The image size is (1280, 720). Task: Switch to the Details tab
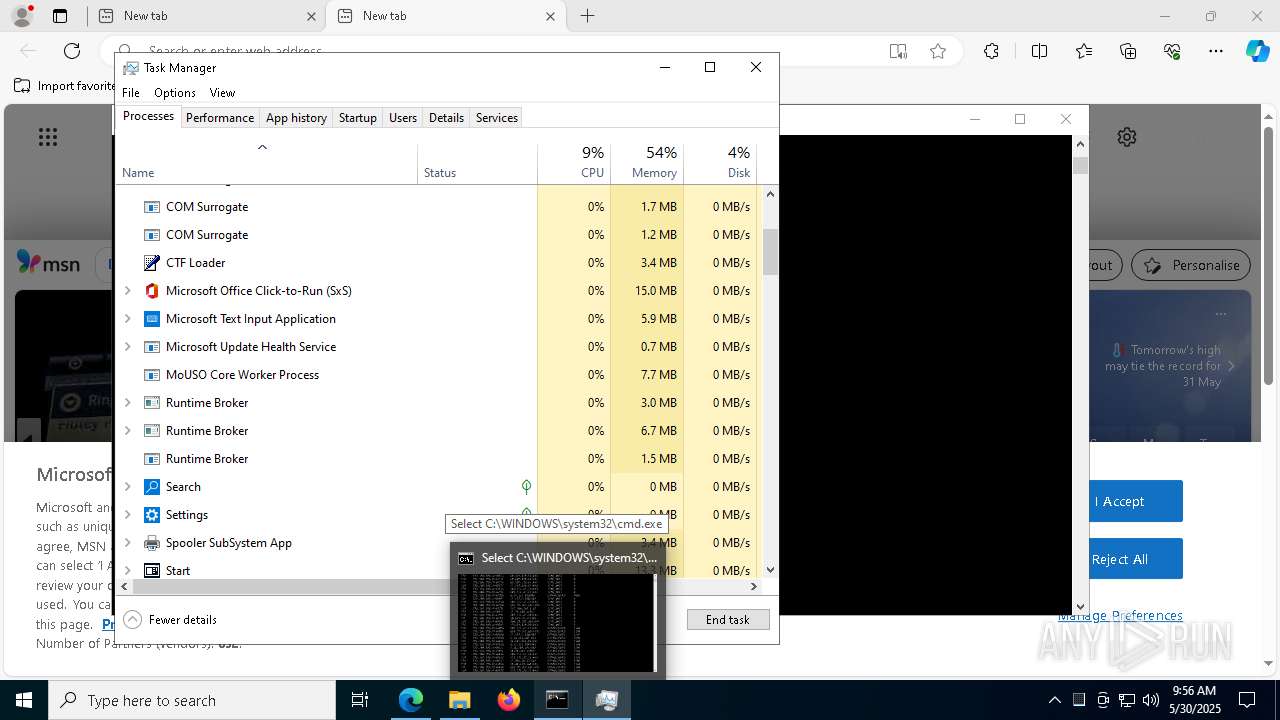pyautogui.click(x=446, y=118)
